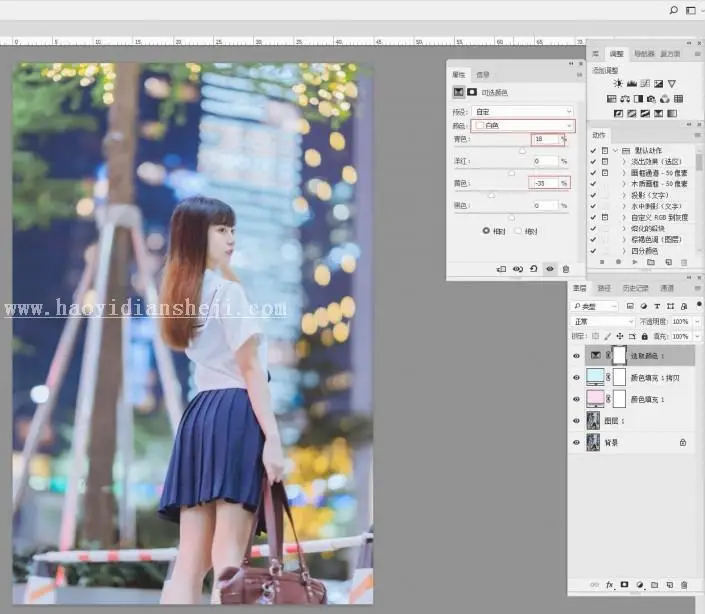Hide the Color Fill 1 layer
705x614 pixels.
coord(577,399)
